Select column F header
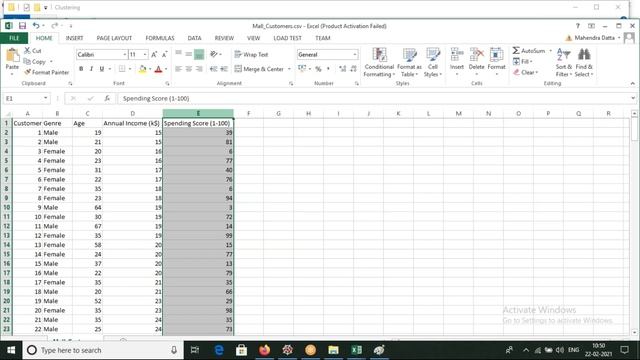 coord(248,113)
